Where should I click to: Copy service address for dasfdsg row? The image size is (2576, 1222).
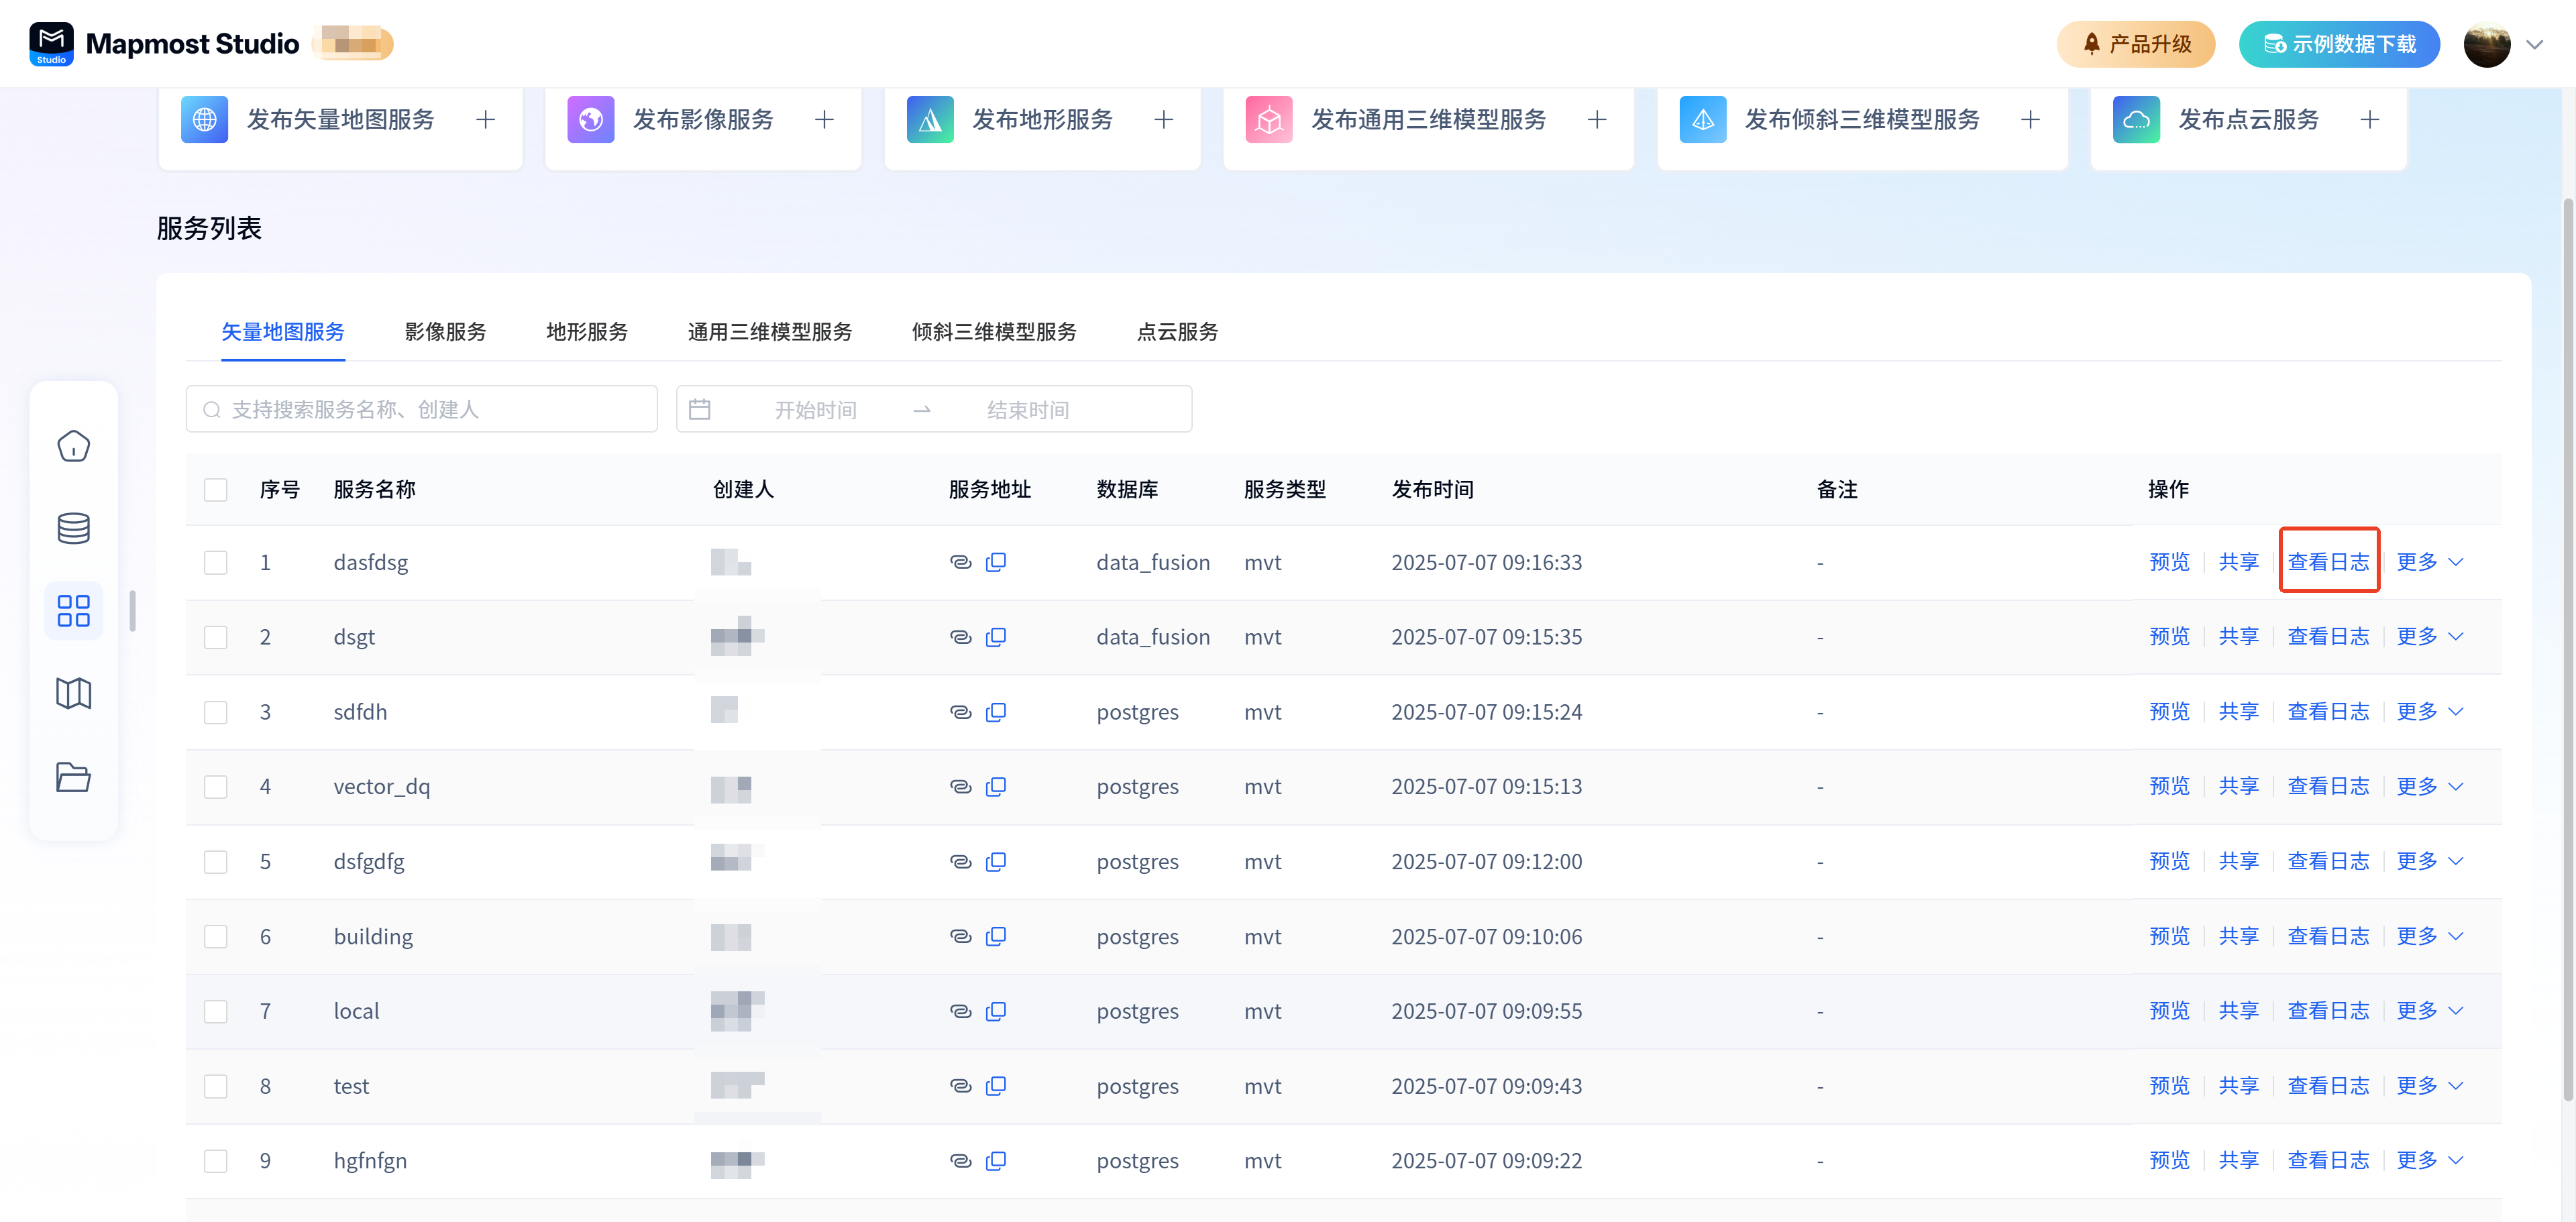coord(995,562)
